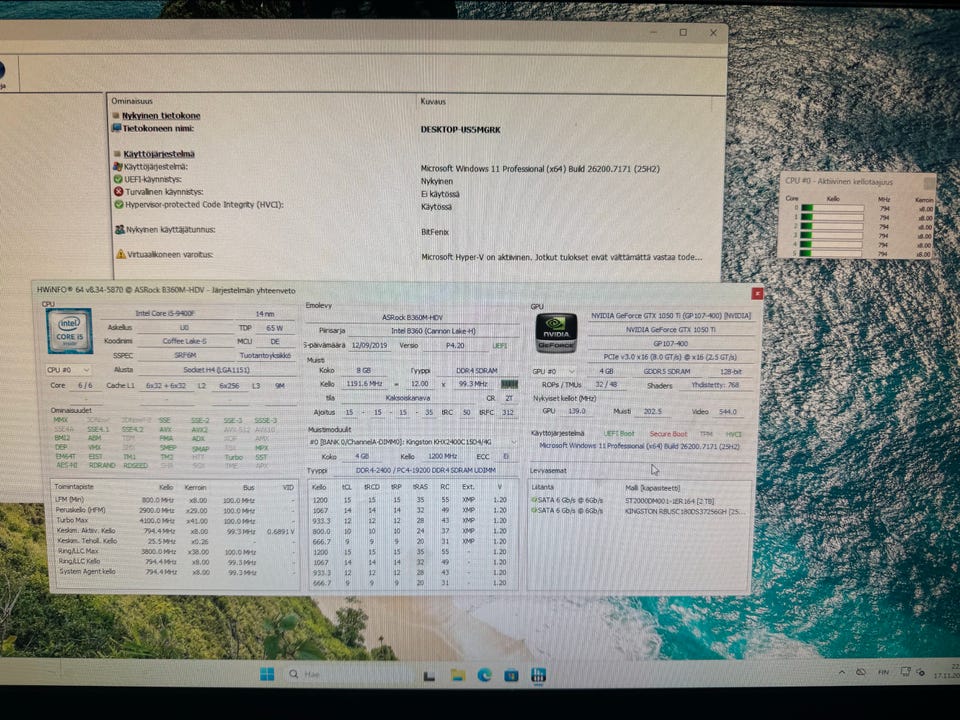Open the HWiNFO taskbar icon
960x720 pixels.
[538, 675]
